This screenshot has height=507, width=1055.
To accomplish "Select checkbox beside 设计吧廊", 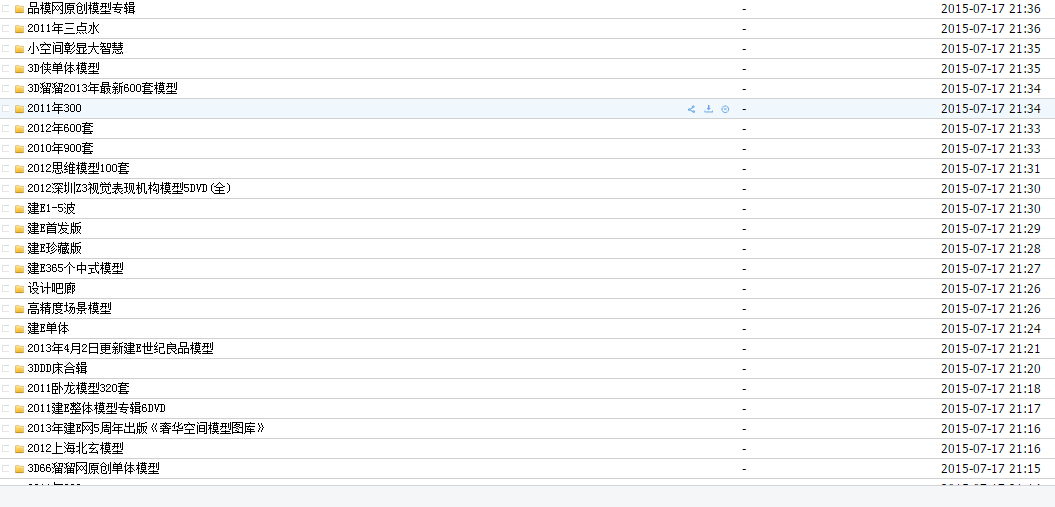I will (x=6, y=289).
